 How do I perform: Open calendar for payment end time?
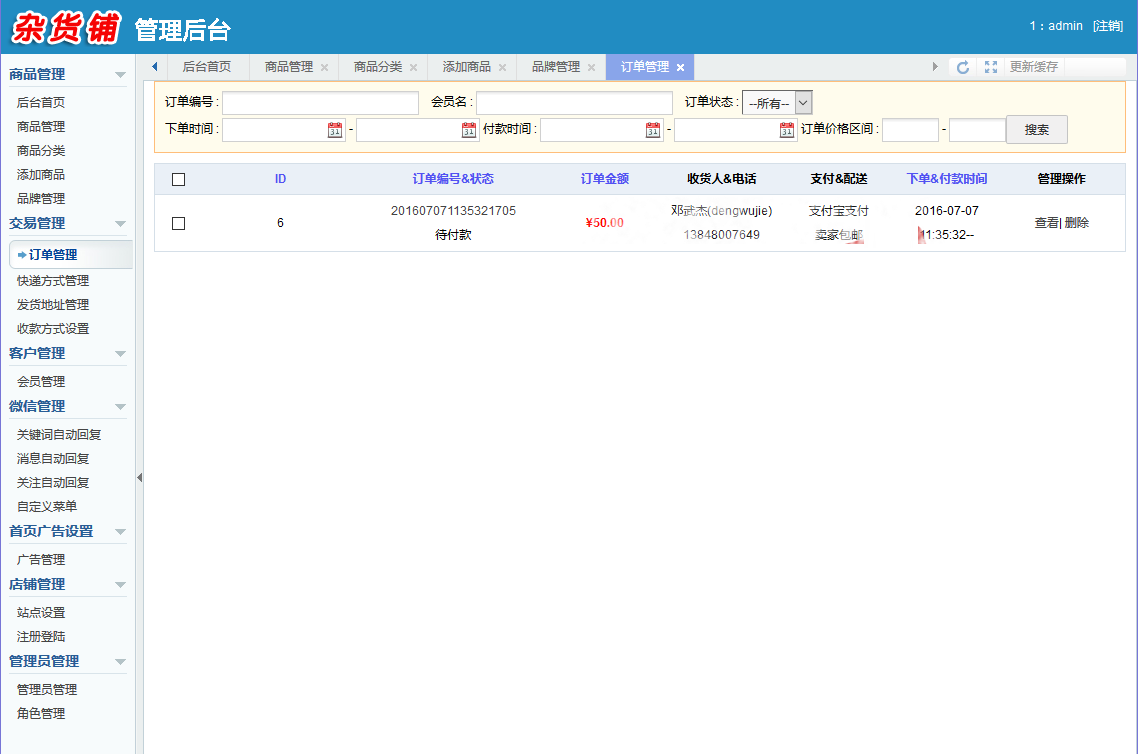pos(787,130)
